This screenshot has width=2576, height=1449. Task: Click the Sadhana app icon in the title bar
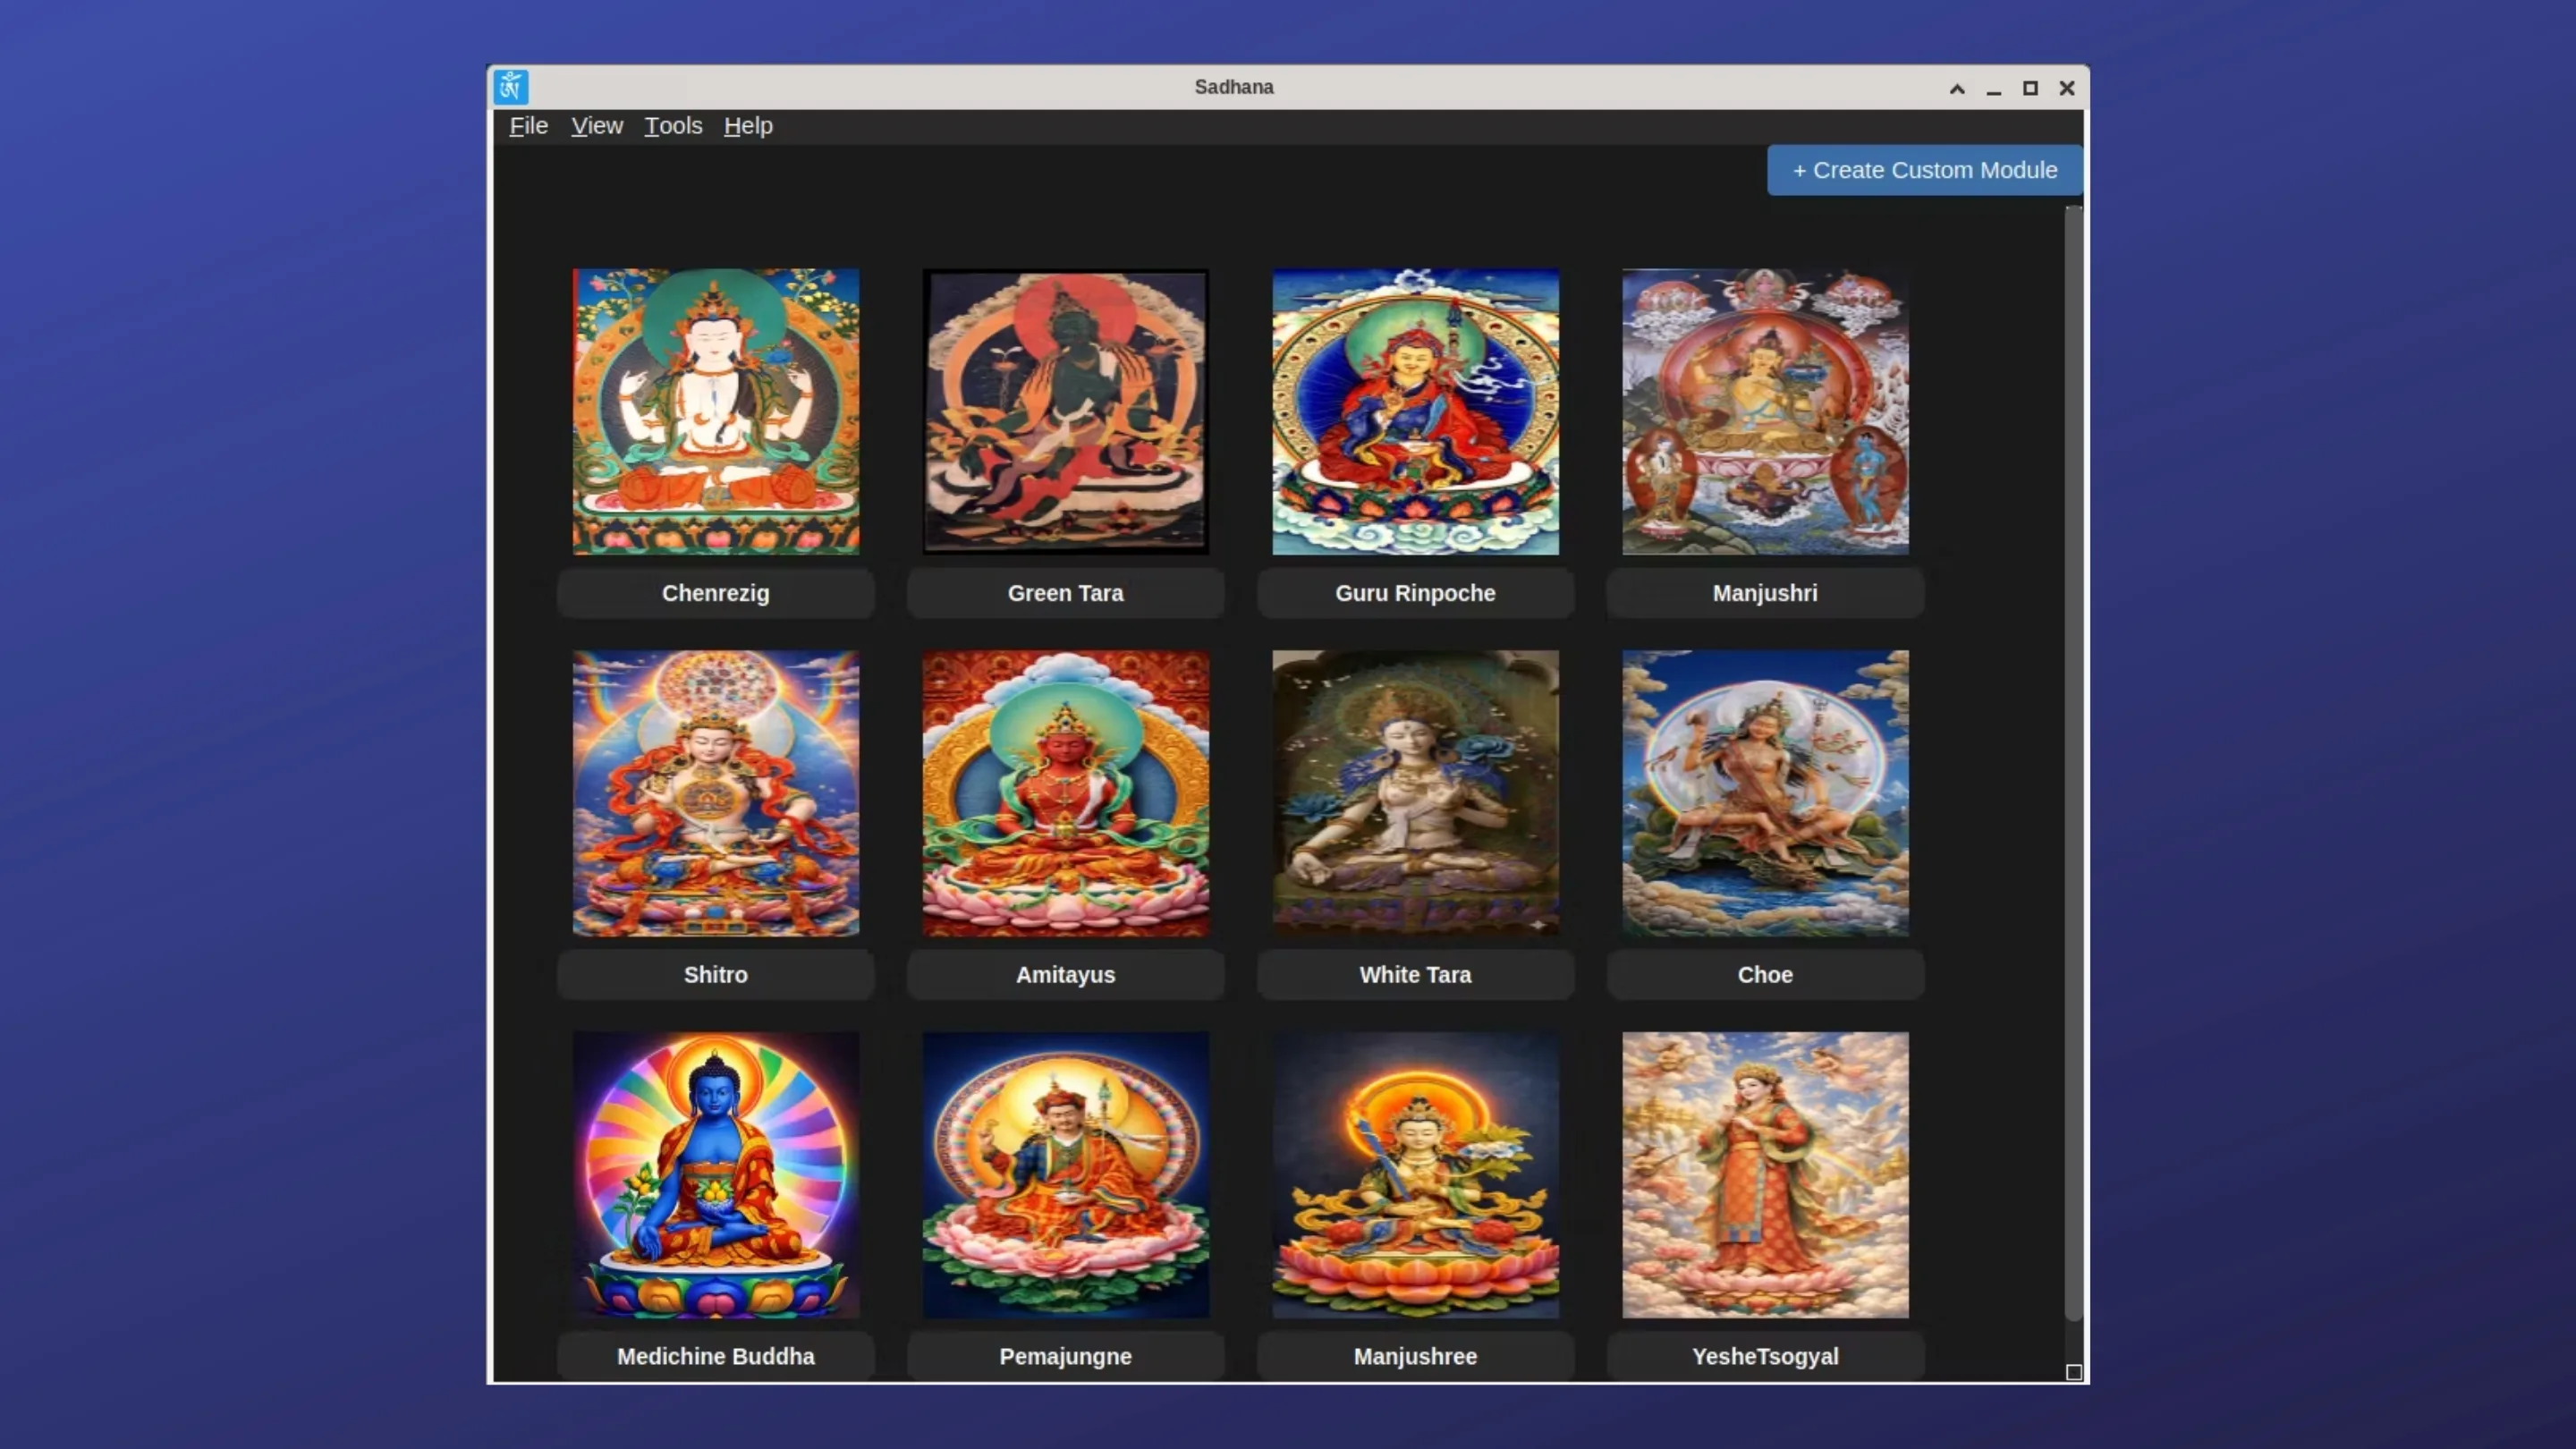[x=510, y=87]
